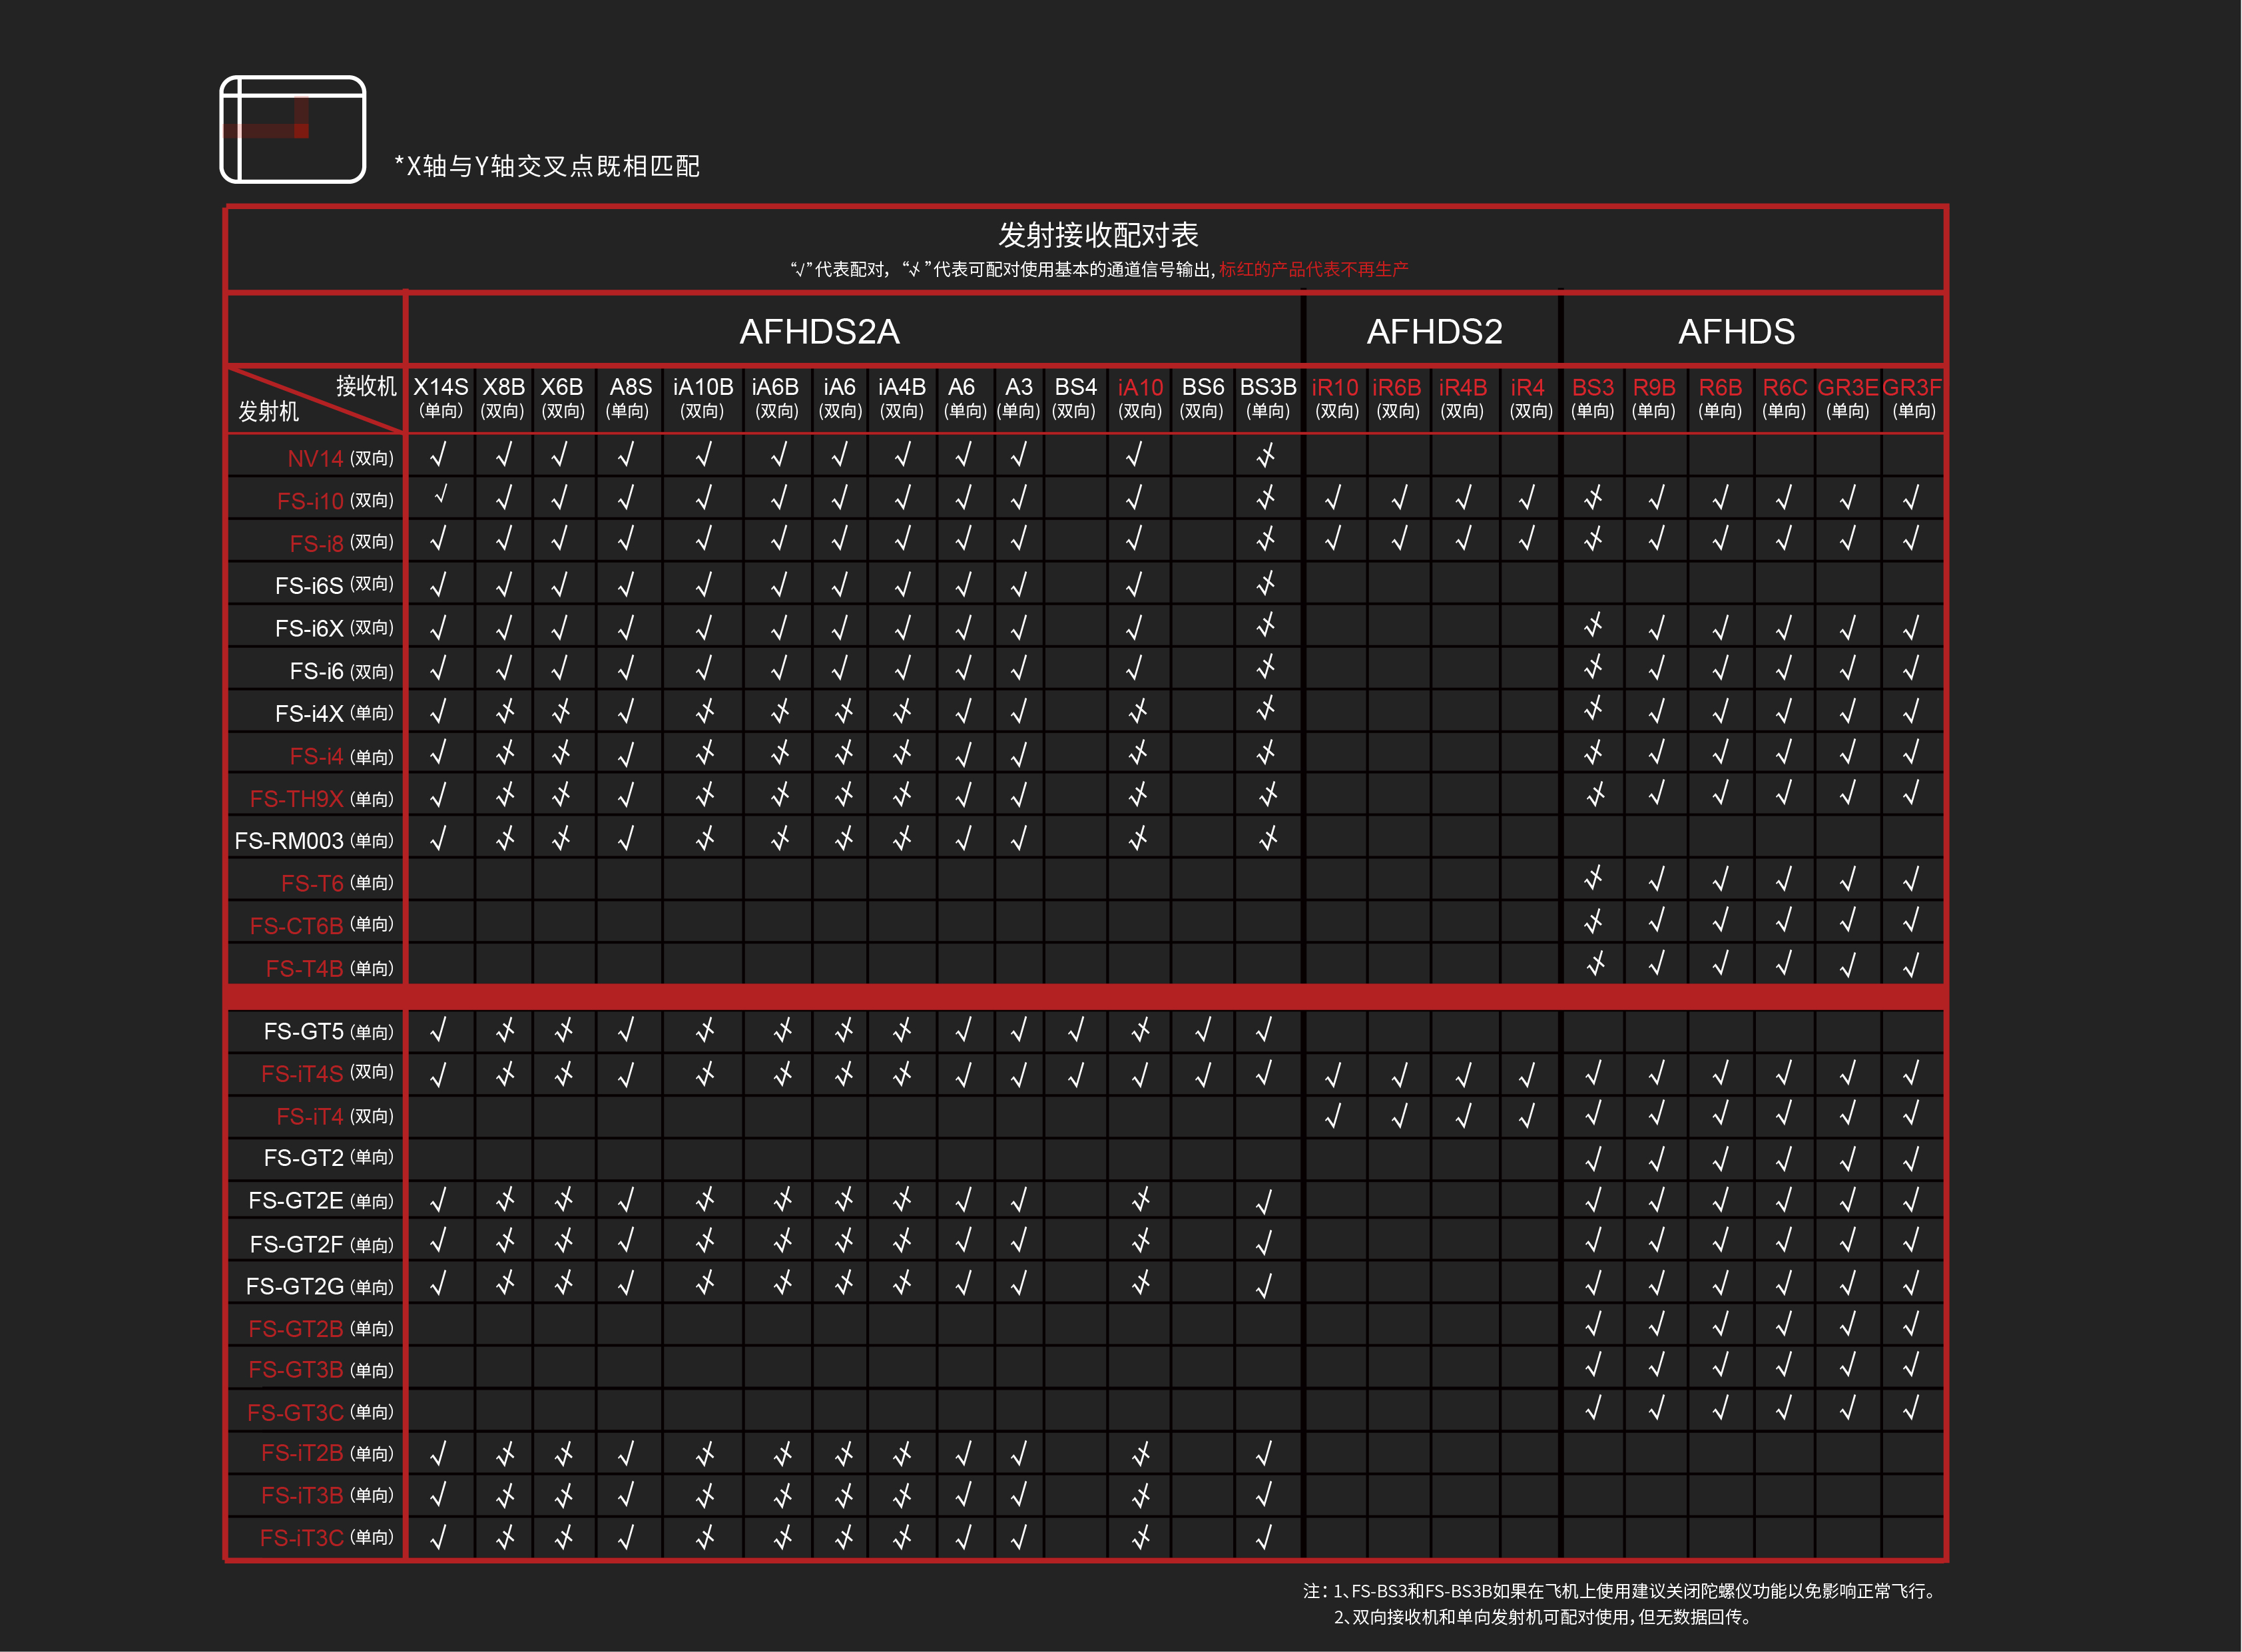The image size is (2242, 1652).
Task: Select the FS-GT2E transmitter row label
Action: 321,1200
